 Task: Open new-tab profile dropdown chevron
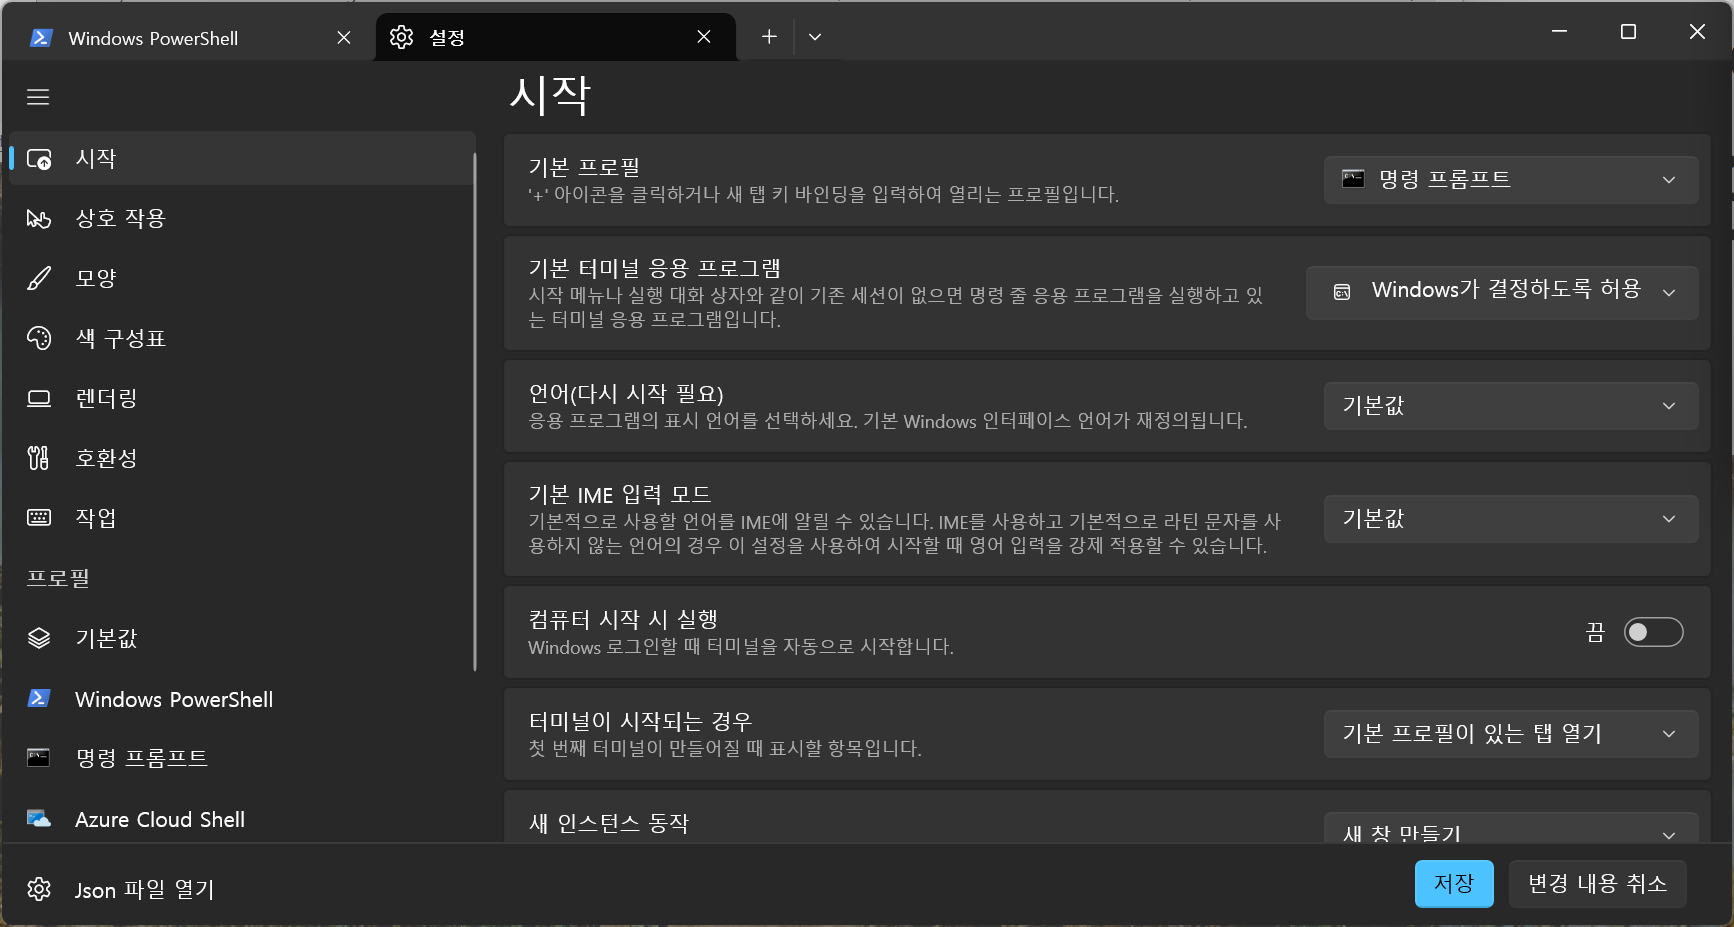[x=815, y=37]
